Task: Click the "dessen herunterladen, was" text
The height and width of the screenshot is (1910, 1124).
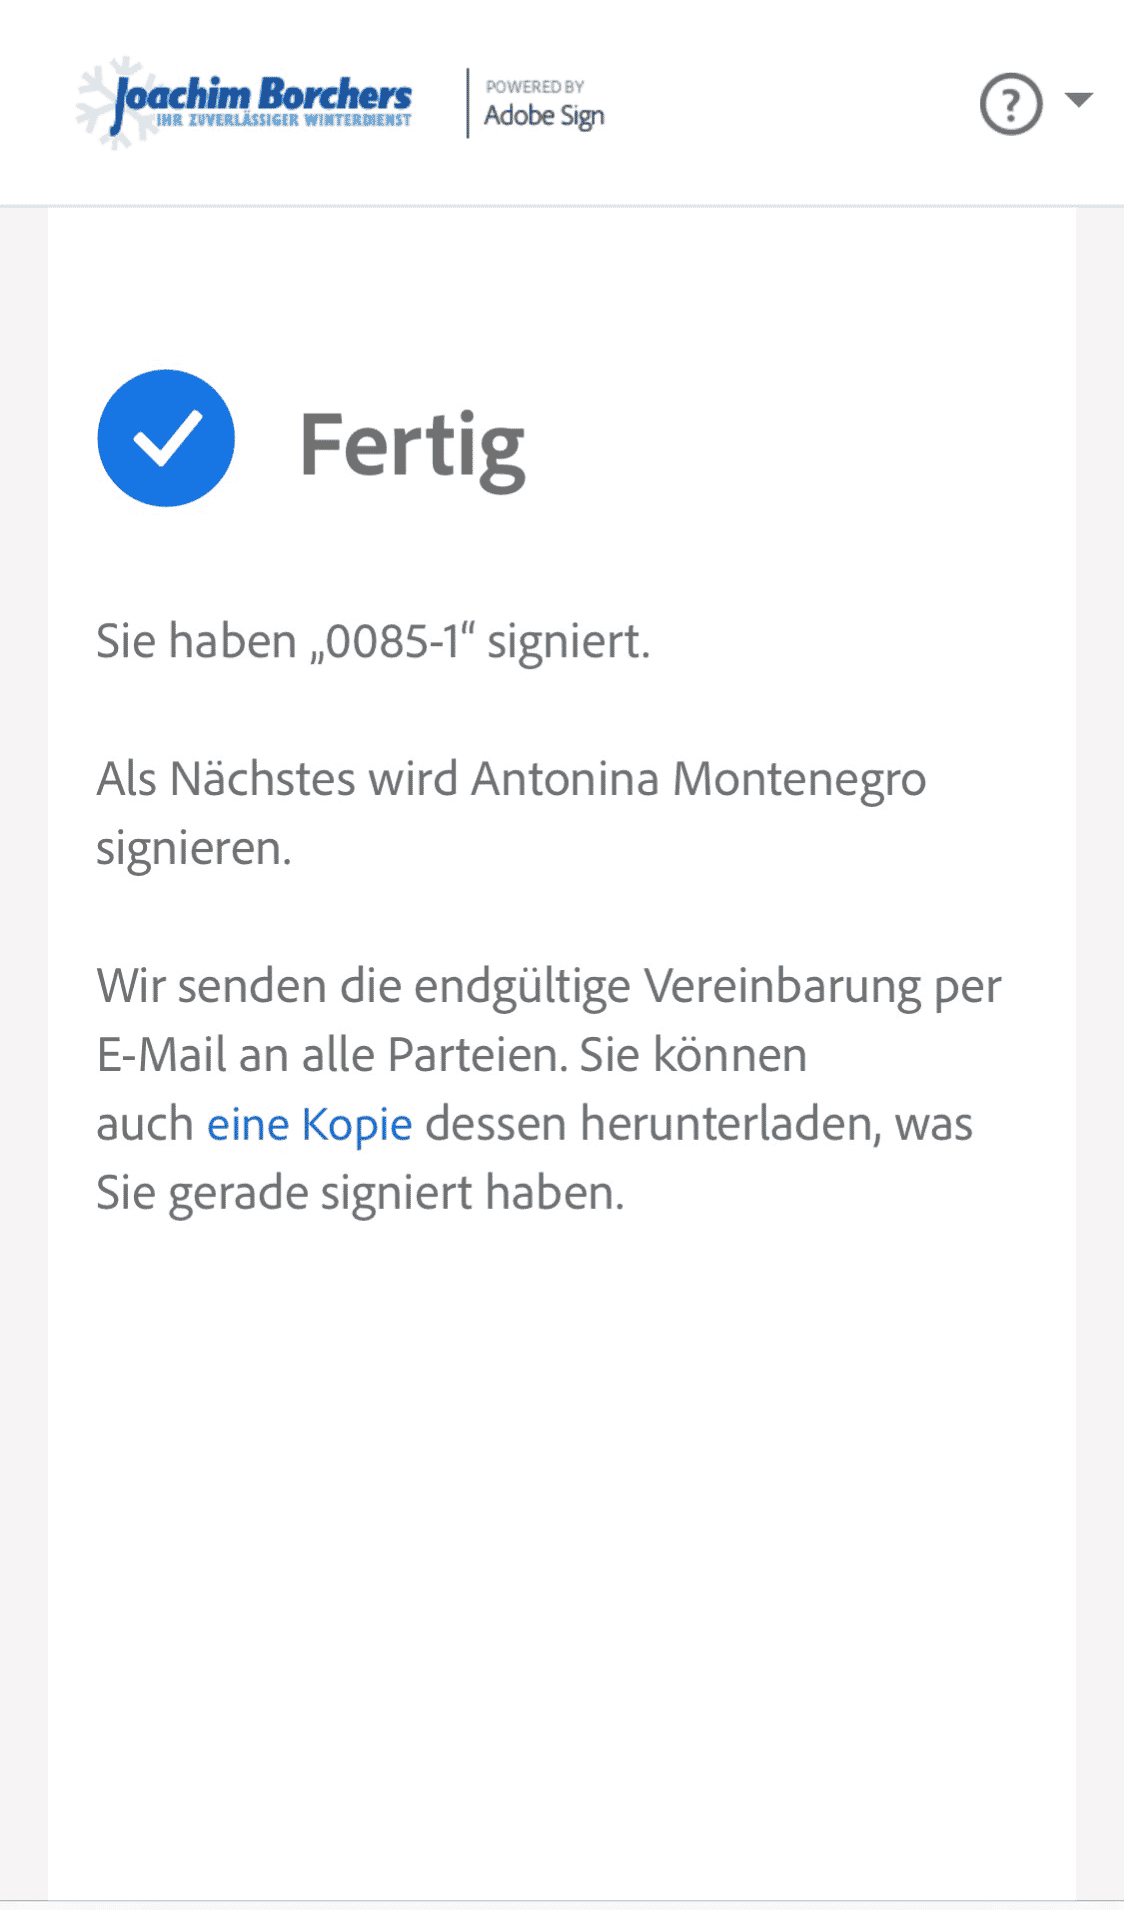Action: click(698, 1124)
